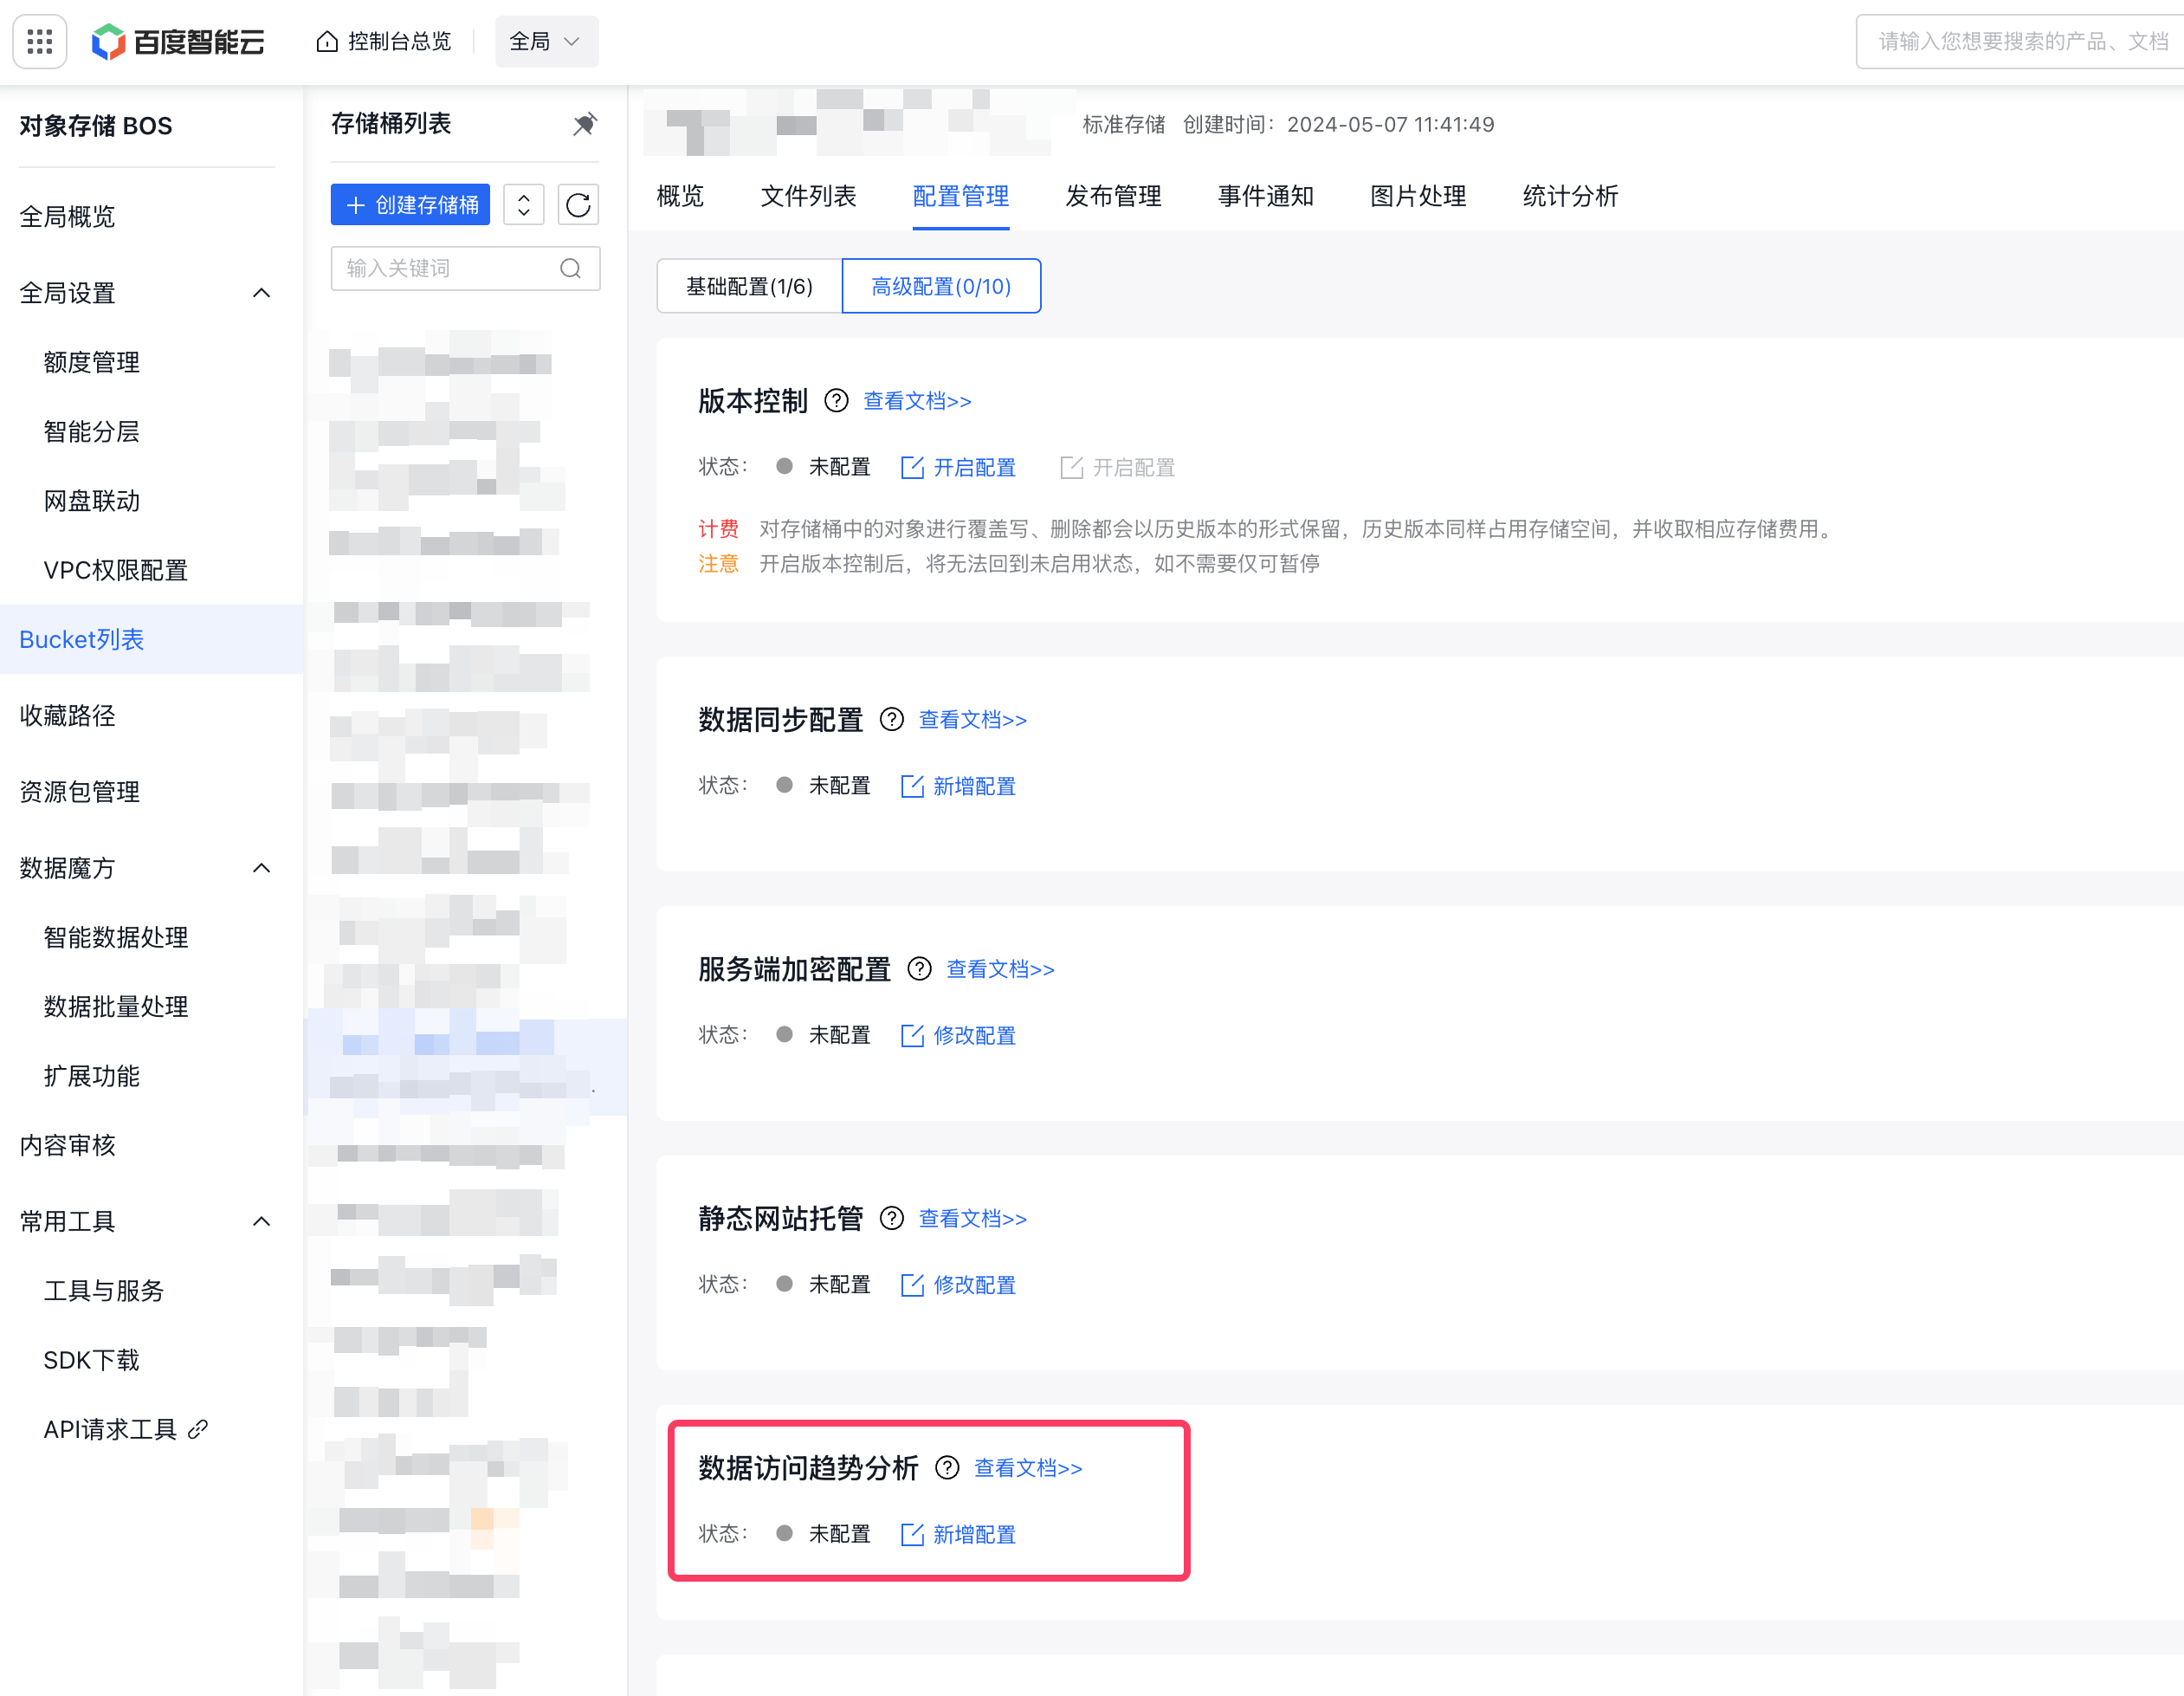Open the 全局 region dropdown

546,41
